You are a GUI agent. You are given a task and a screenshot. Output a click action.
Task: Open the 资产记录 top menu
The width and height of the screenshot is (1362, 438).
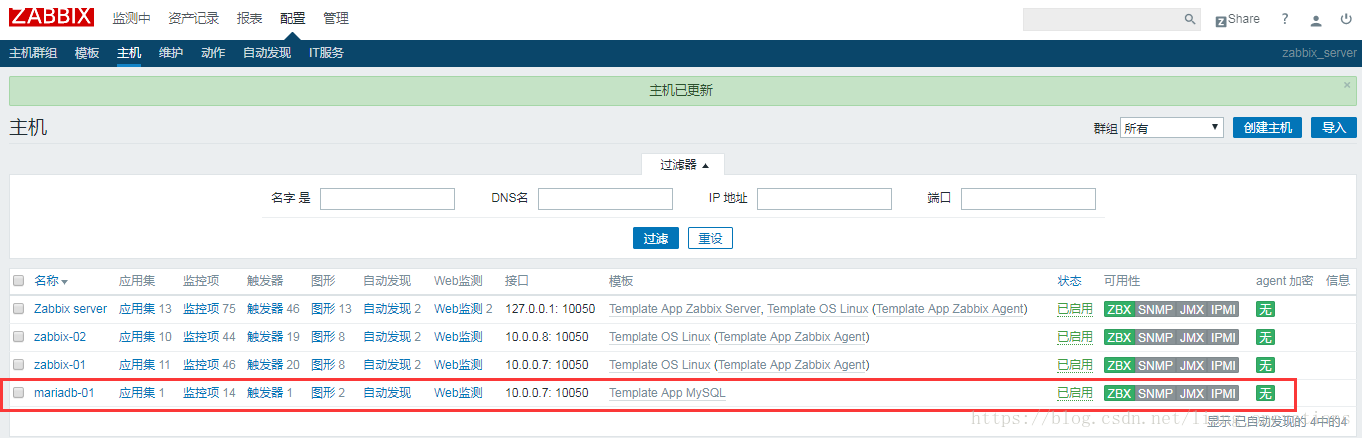coord(194,19)
